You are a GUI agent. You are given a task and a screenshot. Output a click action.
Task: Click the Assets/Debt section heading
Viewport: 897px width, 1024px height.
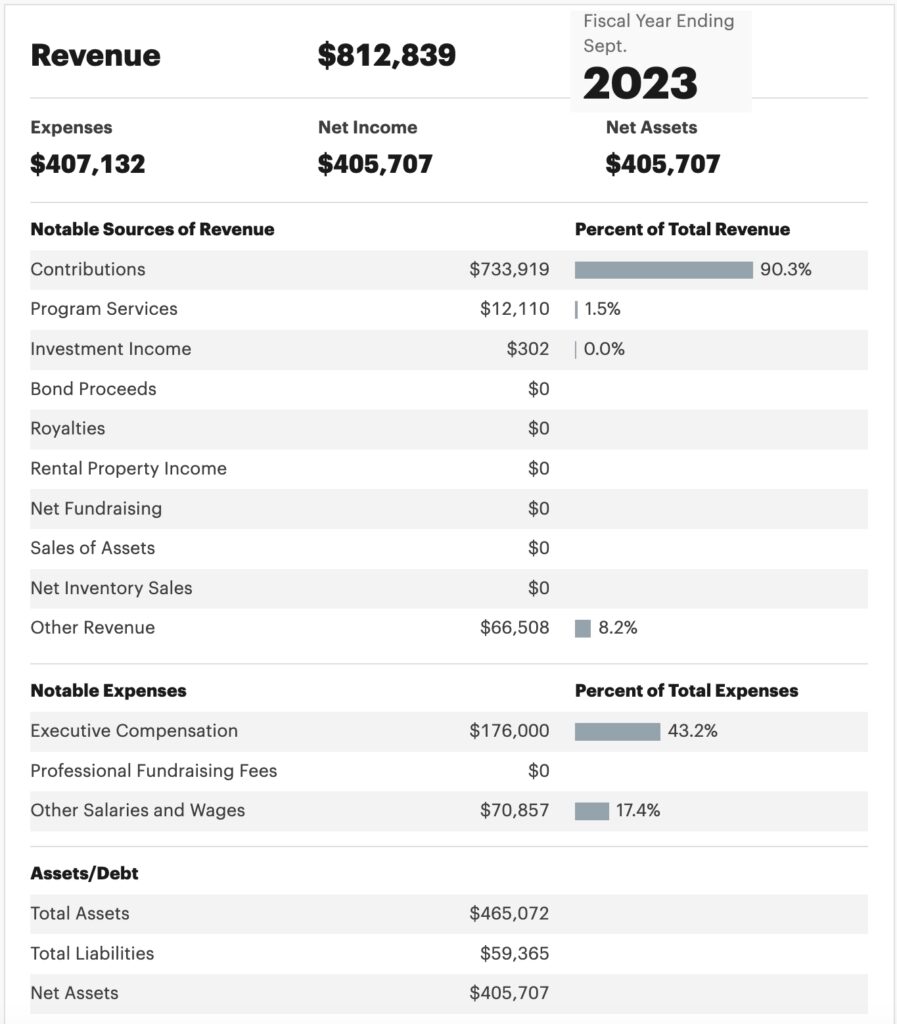click(x=84, y=874)
